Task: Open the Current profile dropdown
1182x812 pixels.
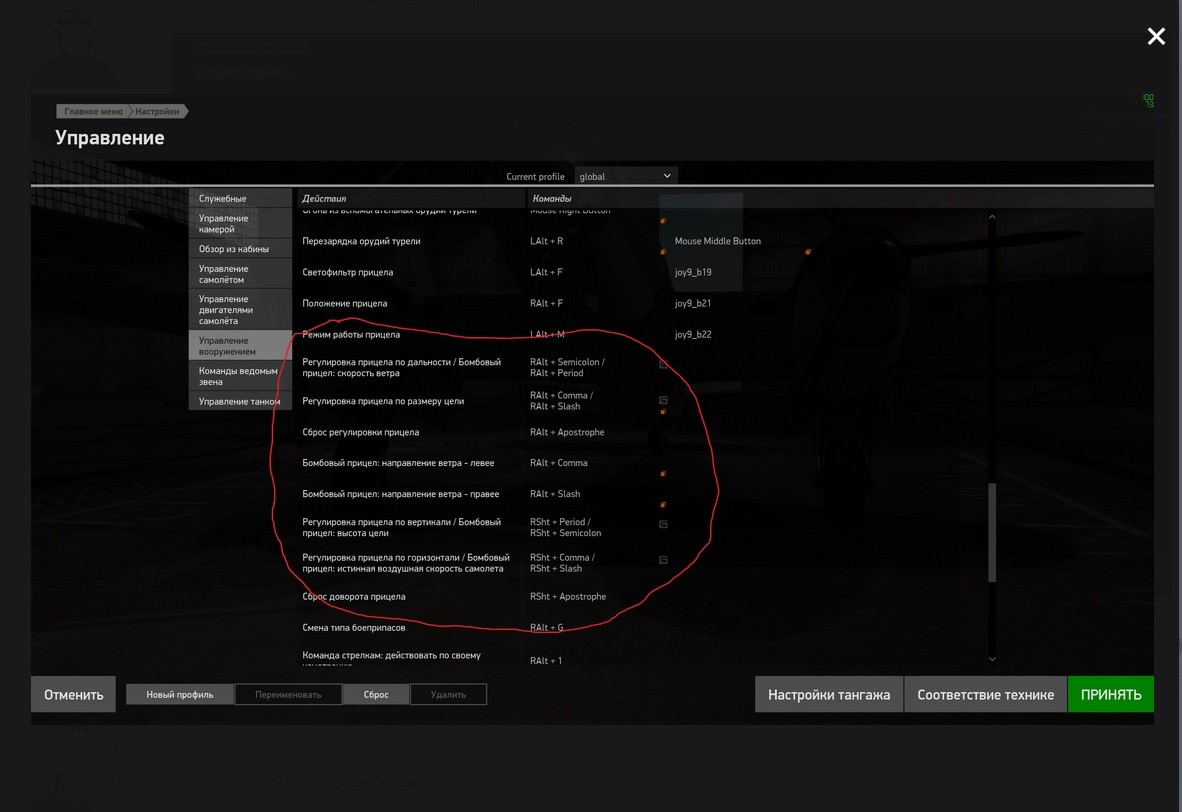Action: (626, 176)
